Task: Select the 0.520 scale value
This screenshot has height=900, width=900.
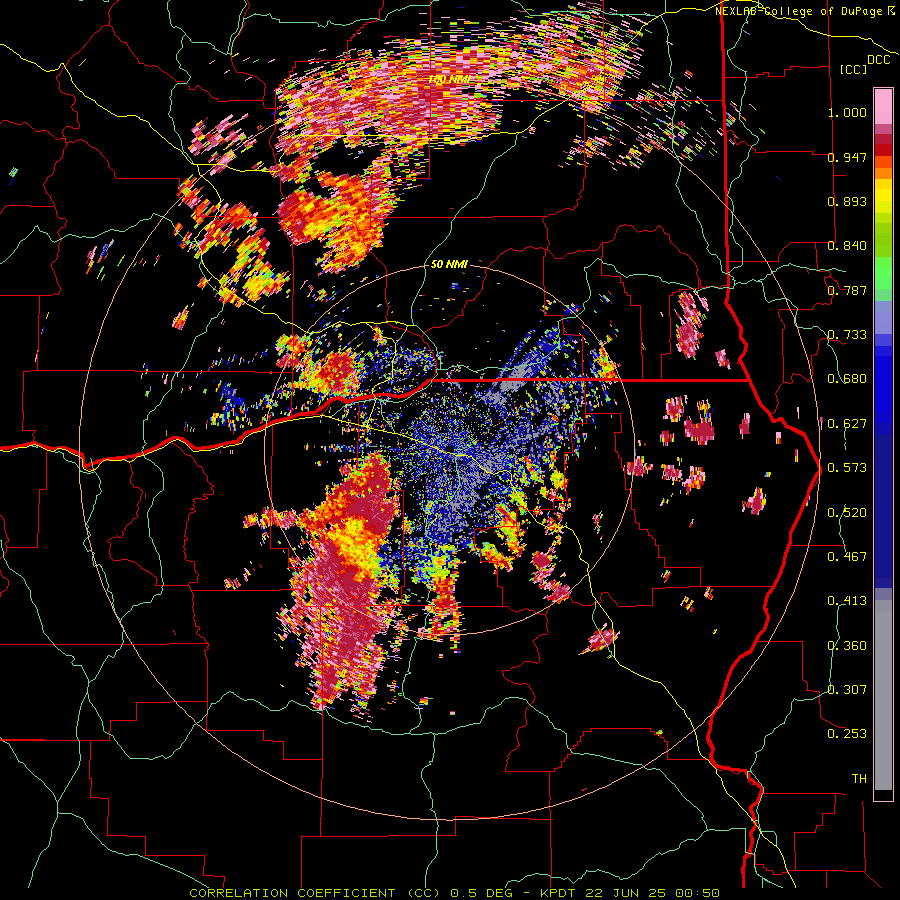Action: pyautogui.click(x=847, y=513)
